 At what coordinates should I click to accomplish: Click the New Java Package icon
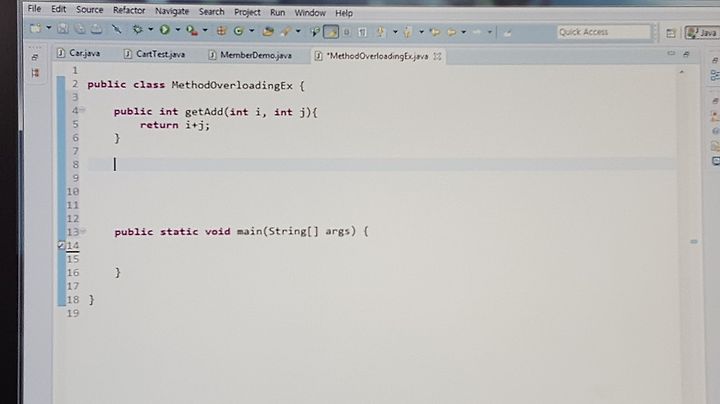221,31
